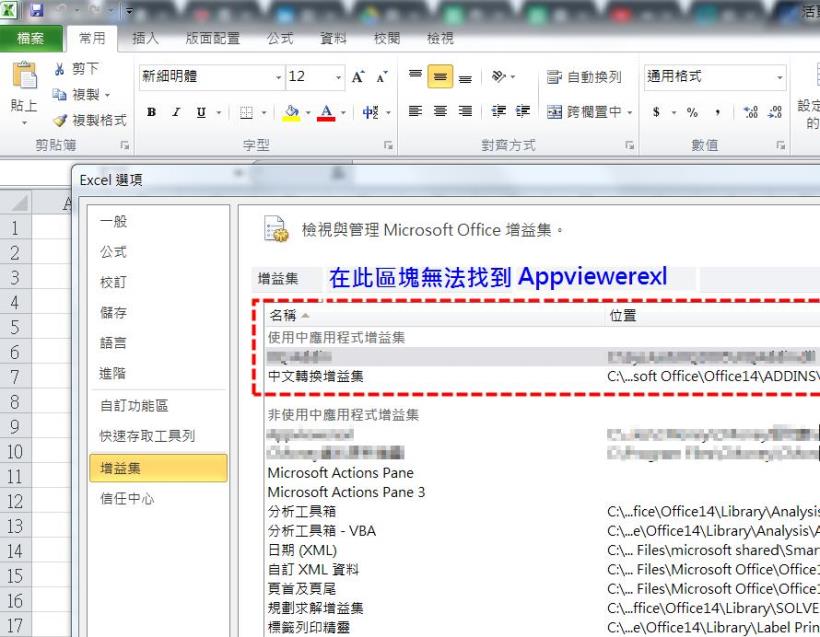Image resolution: width=820 pixels, height=637 pixels.
Task: Click the Cut scissors icon
Action: coord(59,69)
